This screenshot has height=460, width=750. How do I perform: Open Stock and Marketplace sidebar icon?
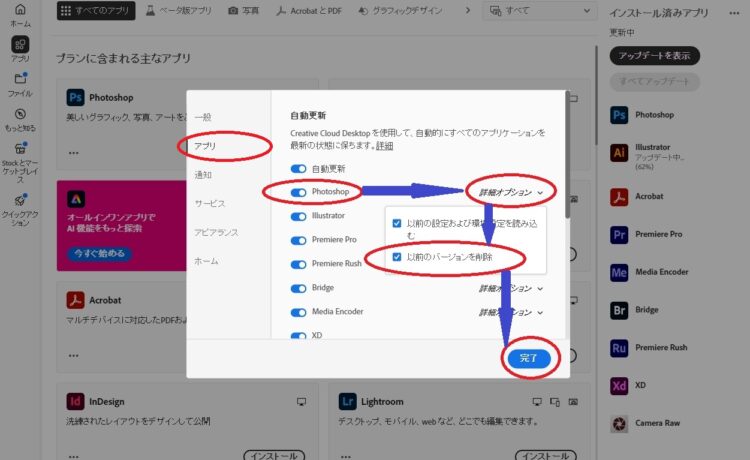[x=20, y=148]
